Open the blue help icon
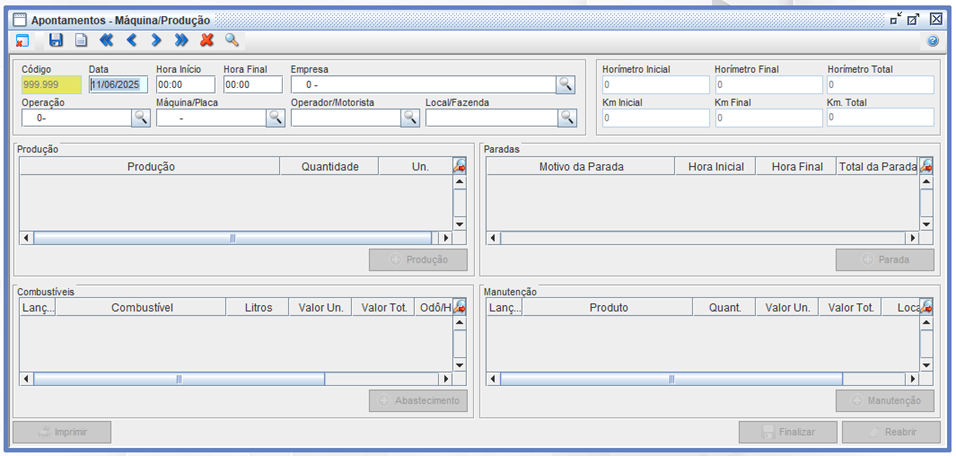Viewport: 956px width, 456px height. [x=932, y=41]
